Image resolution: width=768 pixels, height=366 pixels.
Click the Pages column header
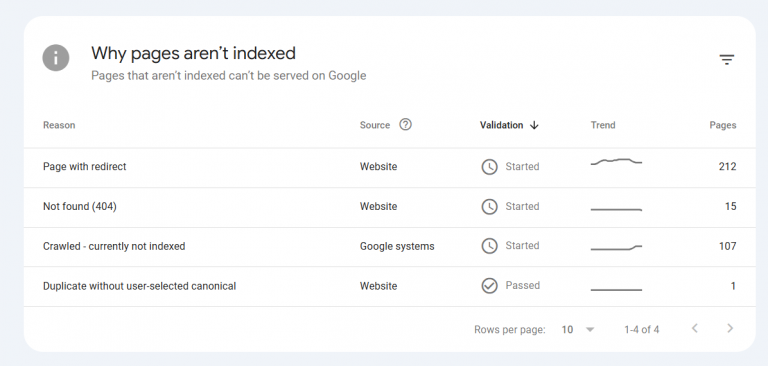point(722,125)
